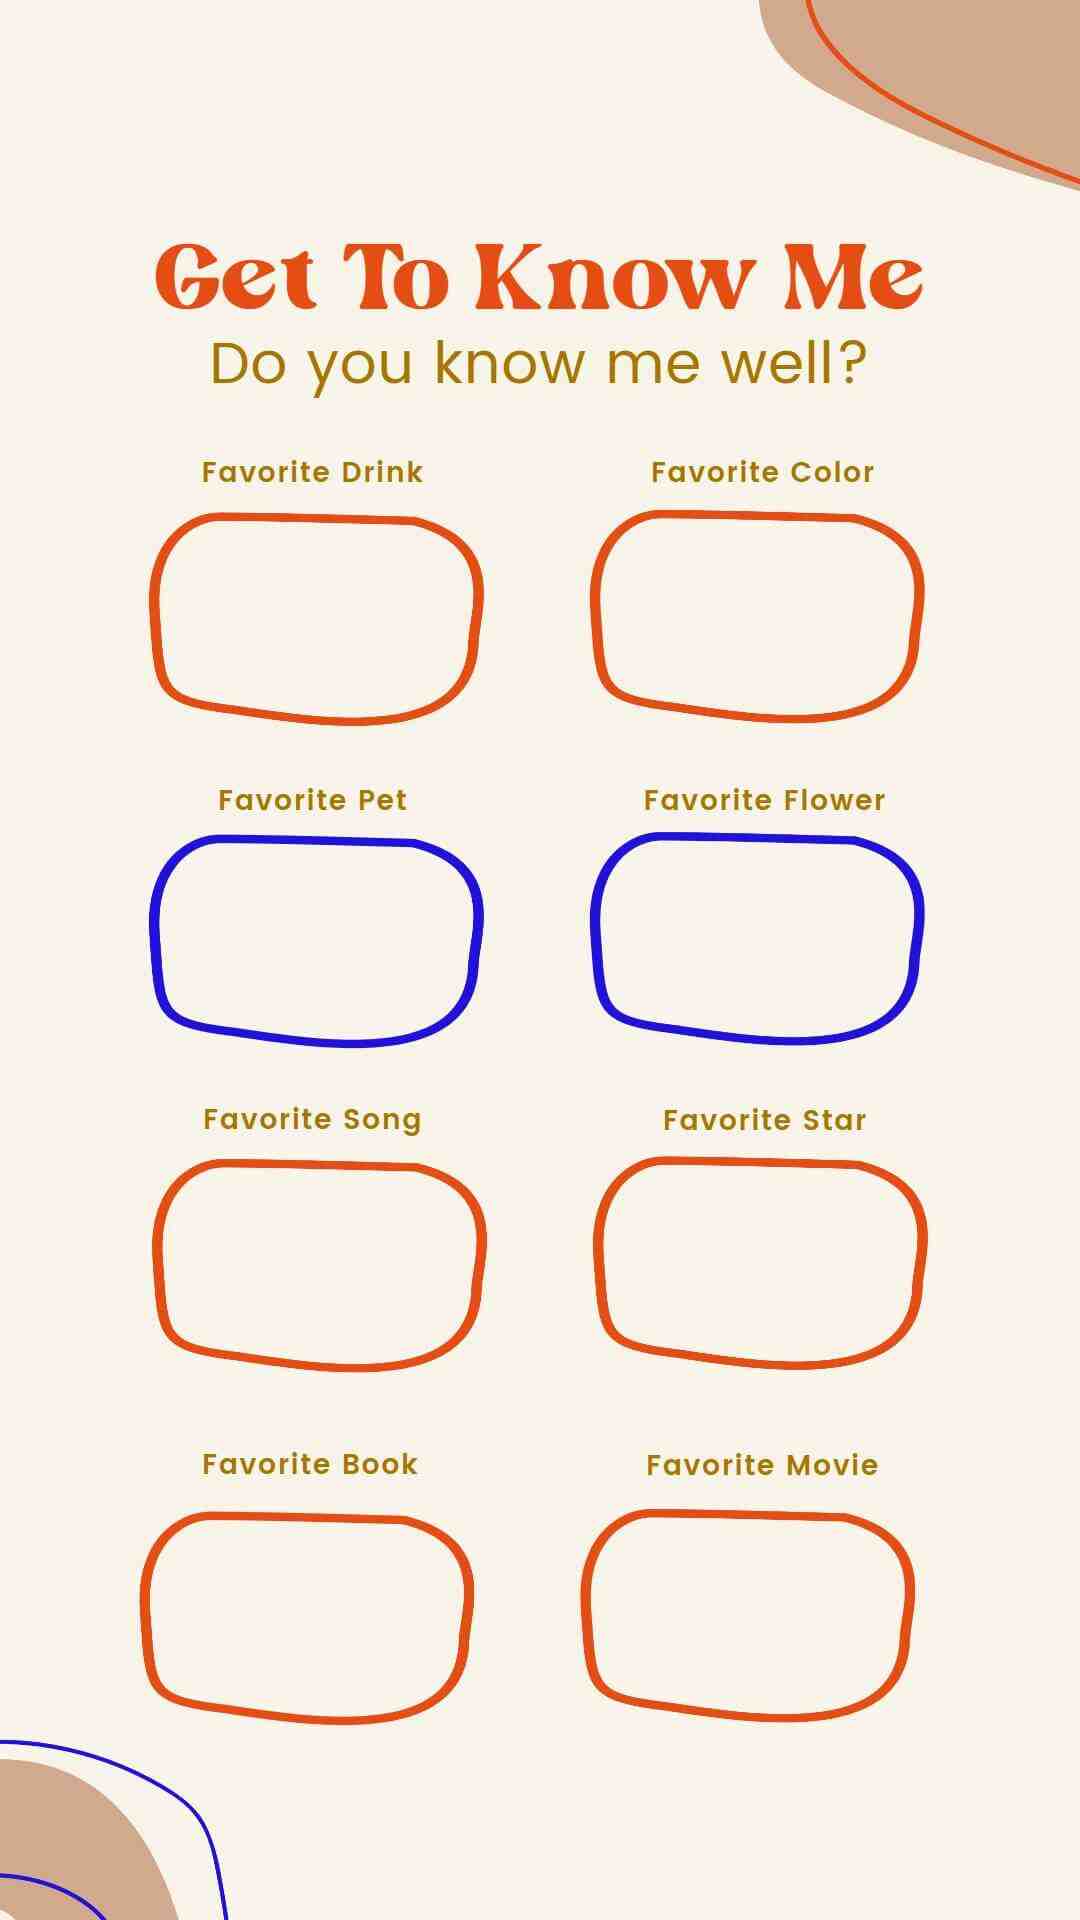The height and width of the screenshot is (1920, 1080).
Task: Click the "Favorite Drink" label
Action: pos(312,472)
